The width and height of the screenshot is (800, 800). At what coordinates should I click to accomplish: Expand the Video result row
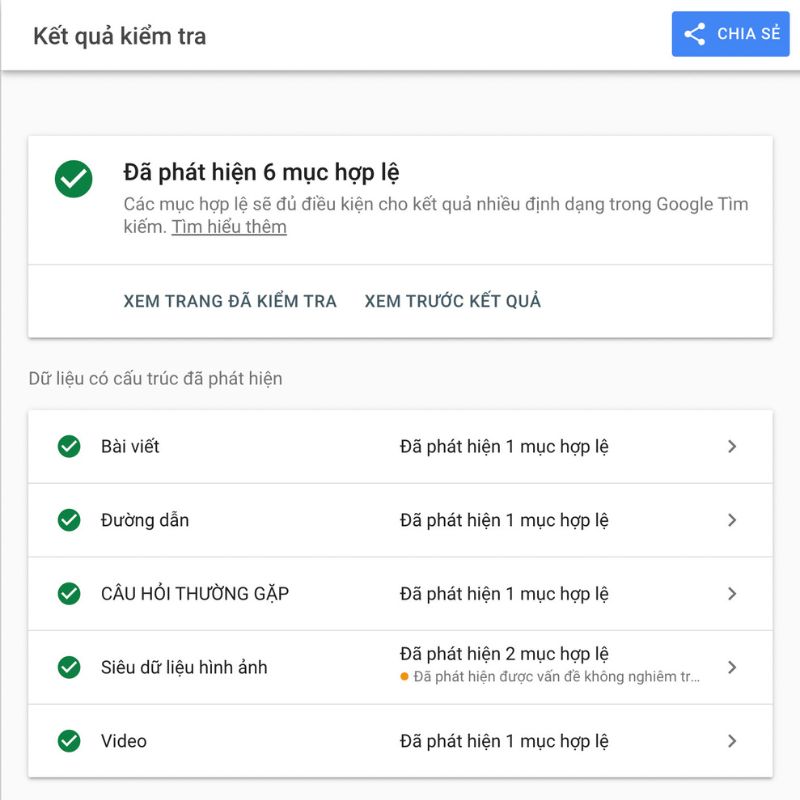(x=729, y=741)
